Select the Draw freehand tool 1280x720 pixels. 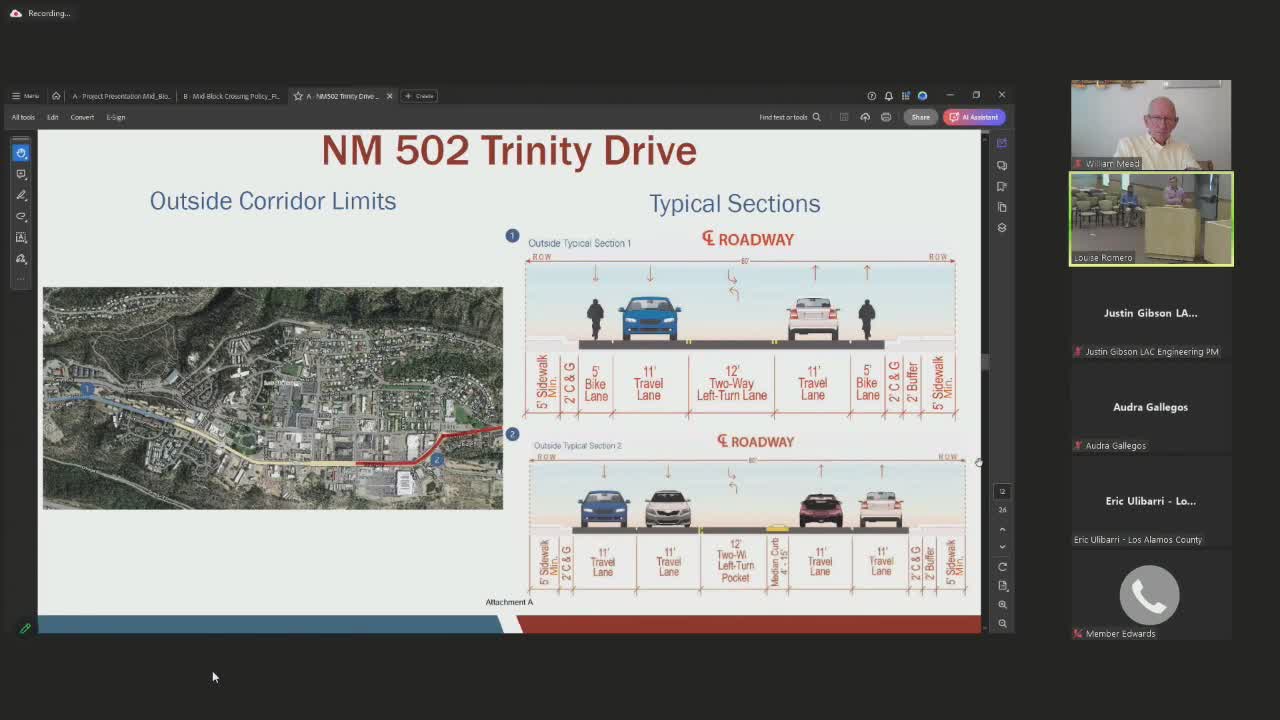click(x=21, y=216)
